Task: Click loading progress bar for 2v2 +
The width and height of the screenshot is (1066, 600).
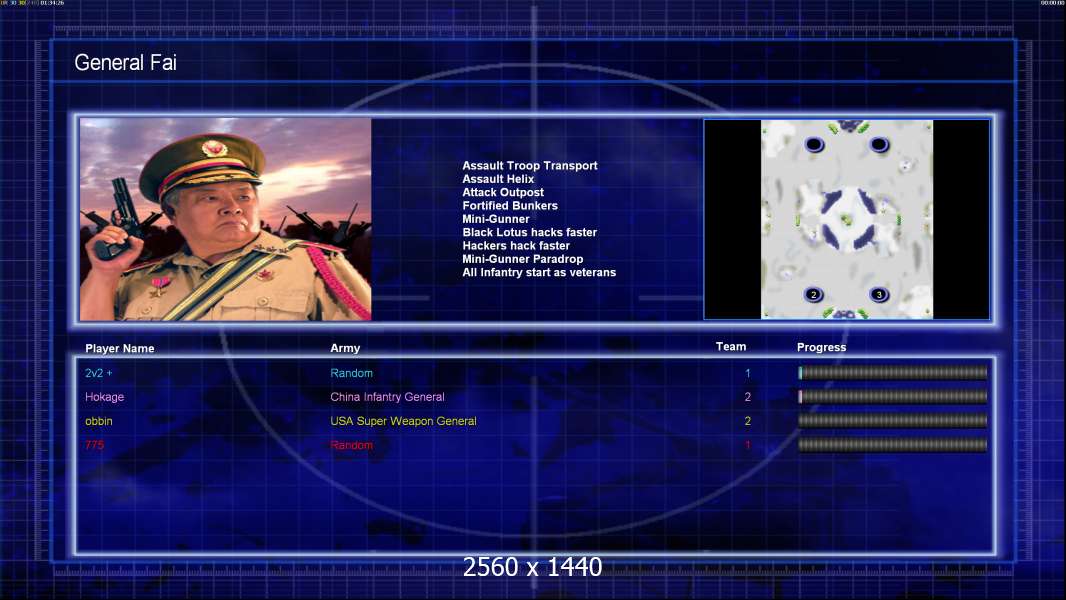Action: (893, 372)
